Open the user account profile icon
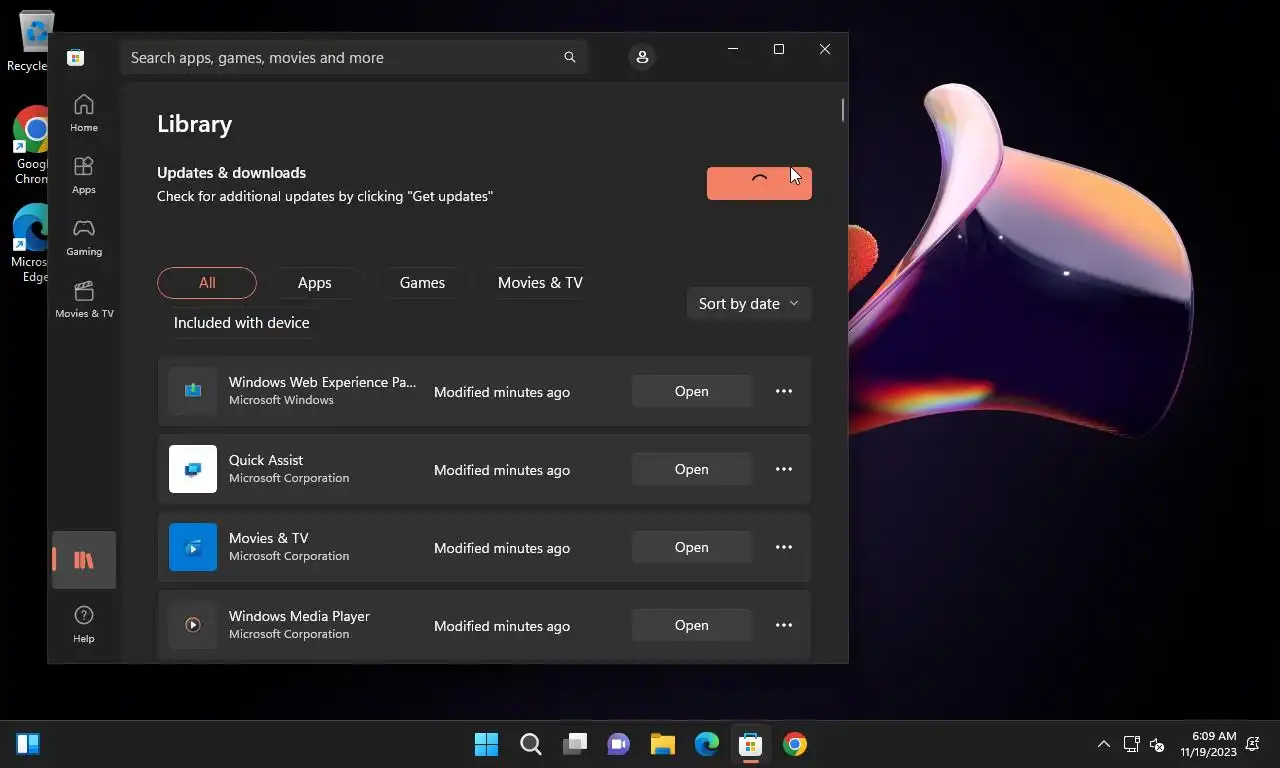Screen dimensions: 1280x768 [x=642, y=57]
